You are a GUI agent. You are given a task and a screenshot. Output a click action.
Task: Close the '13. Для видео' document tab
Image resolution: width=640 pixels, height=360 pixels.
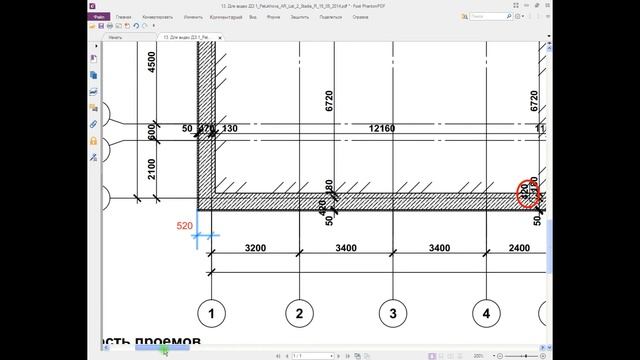click(x=220, y=38)
